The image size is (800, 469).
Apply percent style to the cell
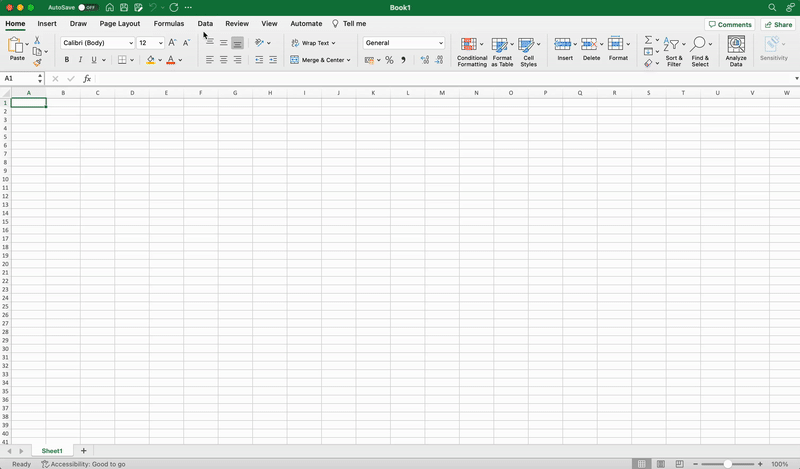click(x=389, y=60)
